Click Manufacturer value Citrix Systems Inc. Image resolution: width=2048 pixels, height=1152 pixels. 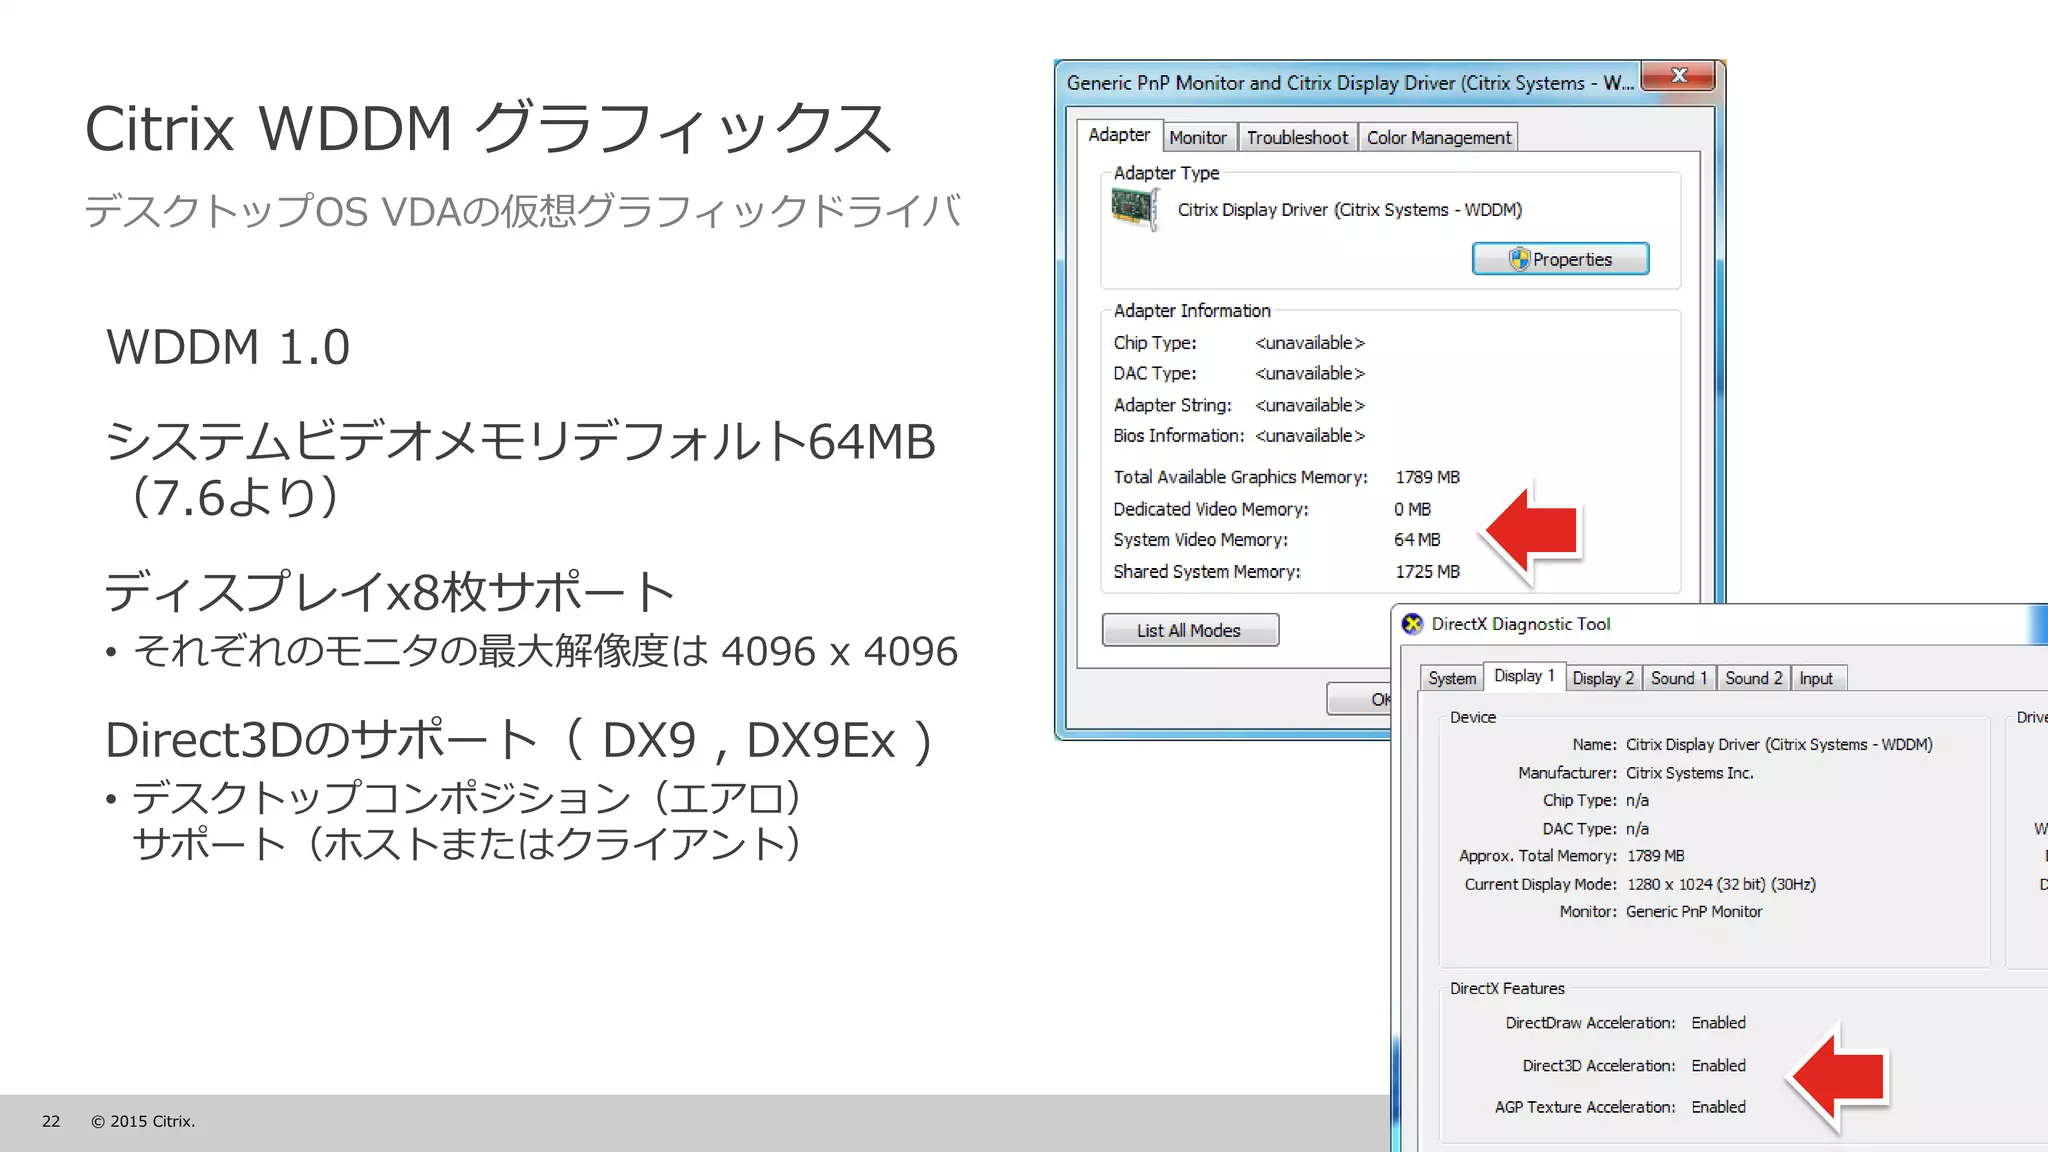(1689, 773)
